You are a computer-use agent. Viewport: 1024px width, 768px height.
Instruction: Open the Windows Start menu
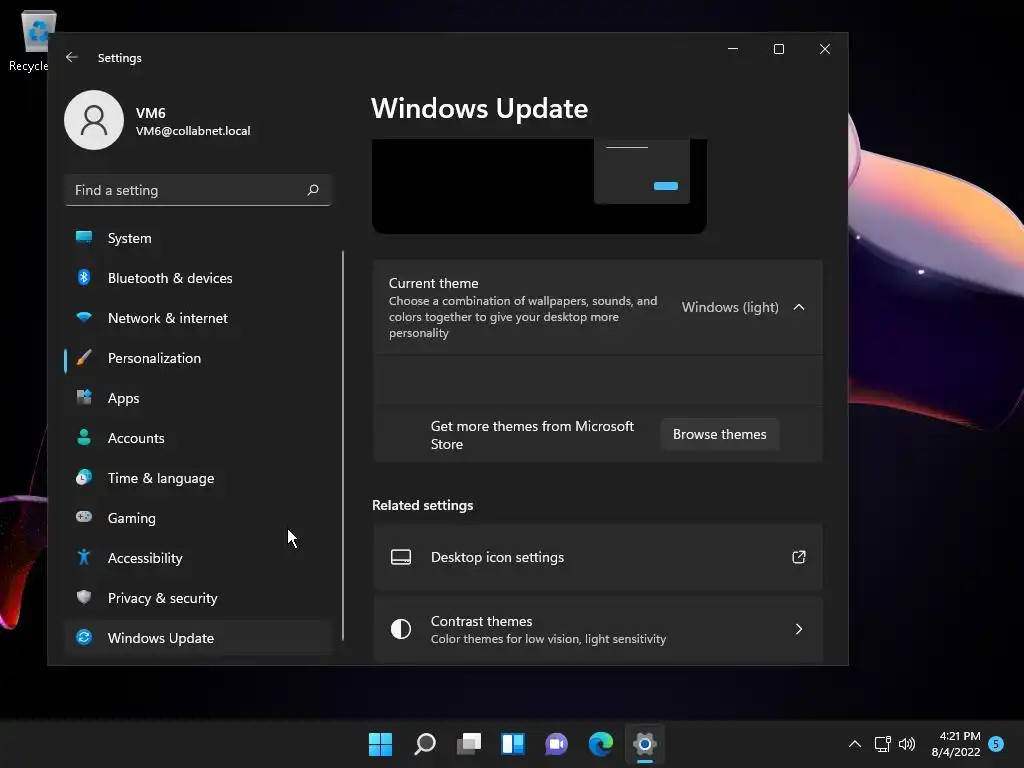[x=380, y=744]
